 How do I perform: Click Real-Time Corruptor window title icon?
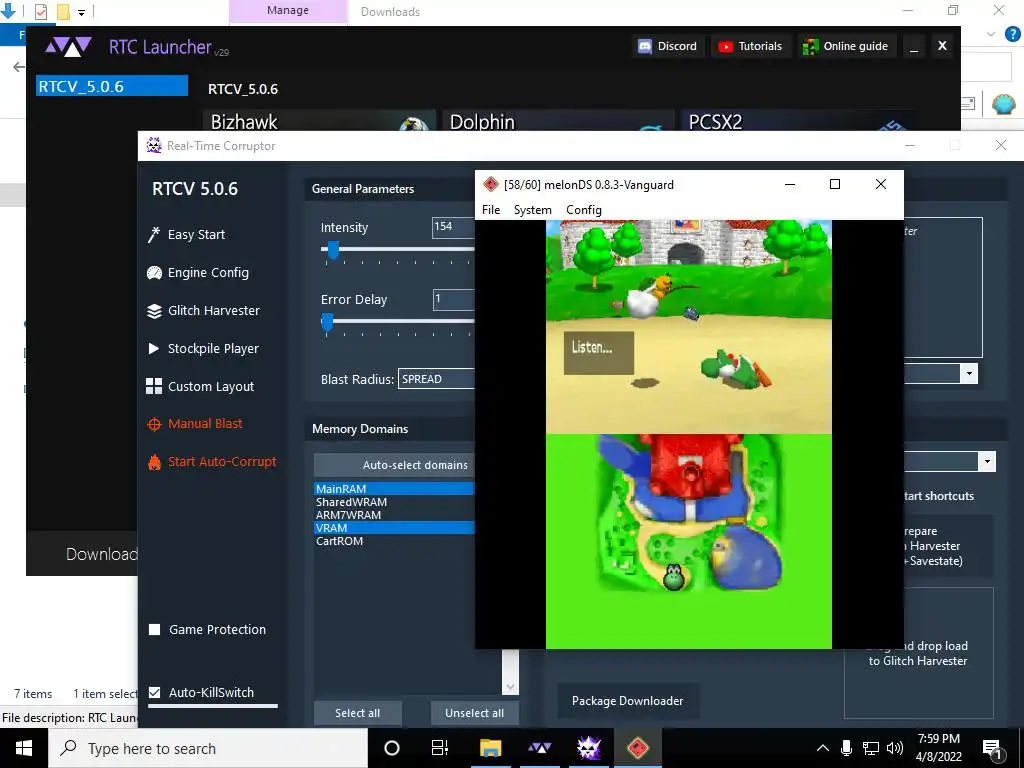pyautogui.click(x=154, y=146)
